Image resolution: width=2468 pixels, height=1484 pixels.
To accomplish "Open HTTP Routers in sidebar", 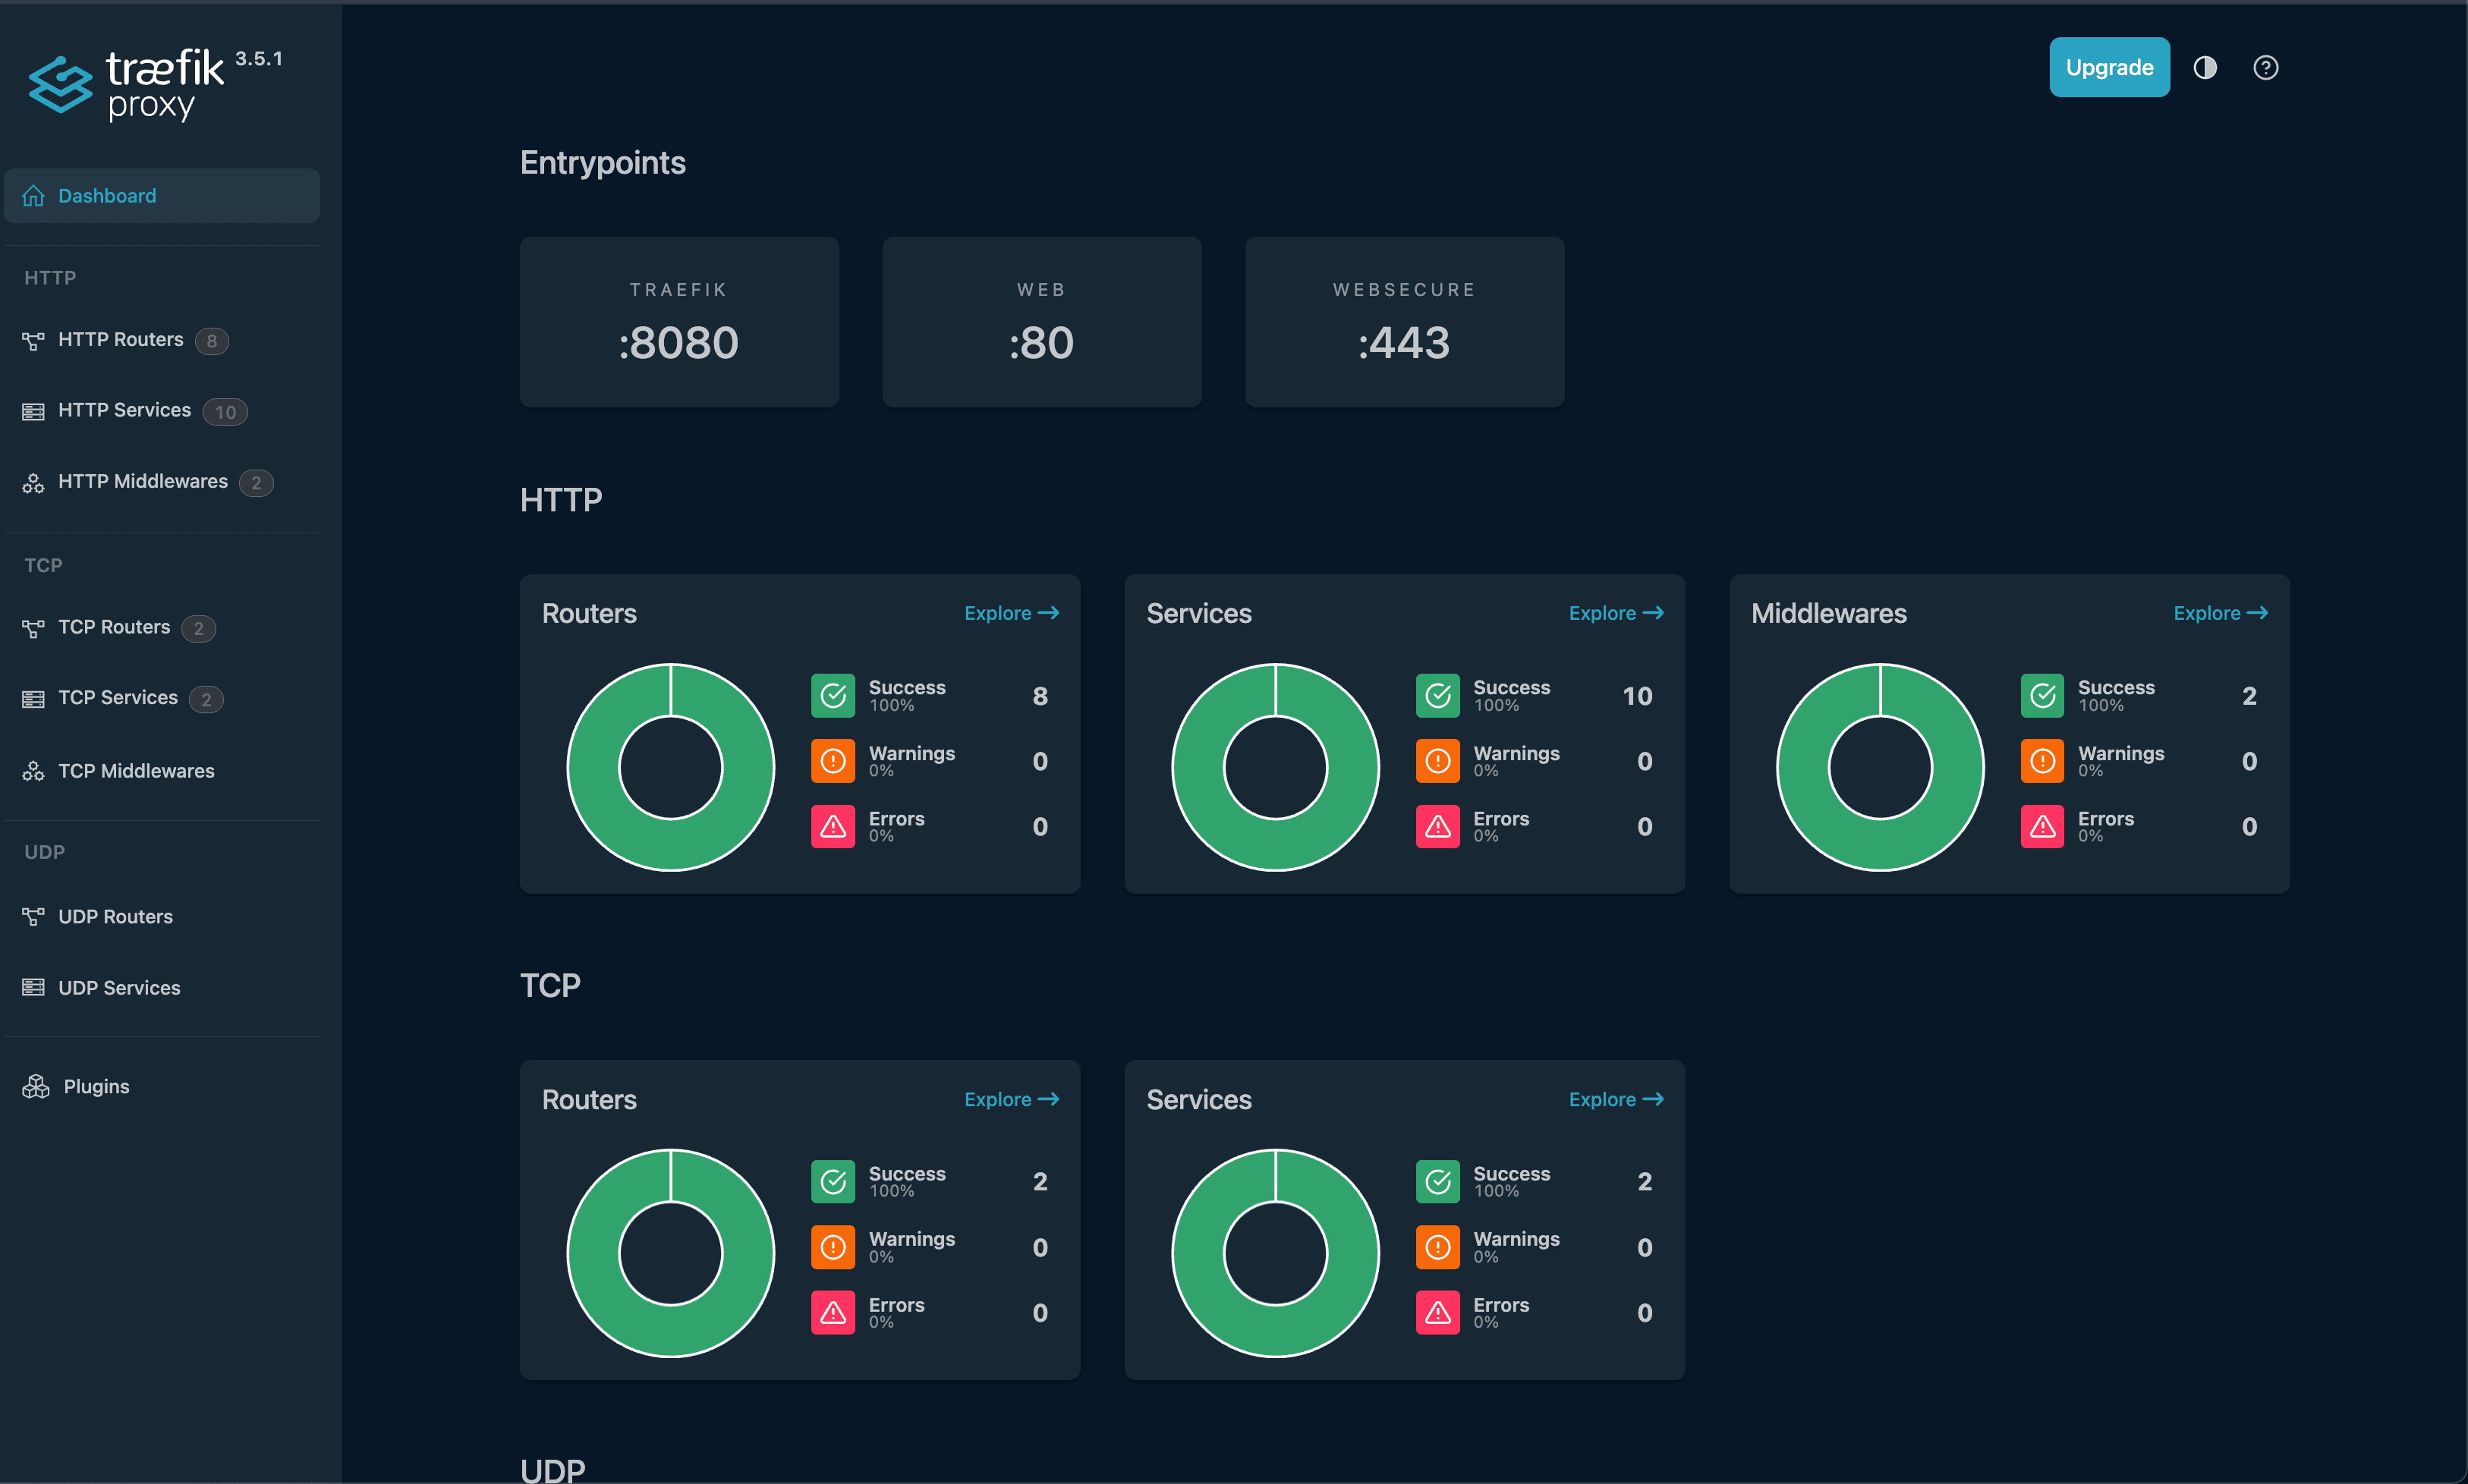I will 162,340.
